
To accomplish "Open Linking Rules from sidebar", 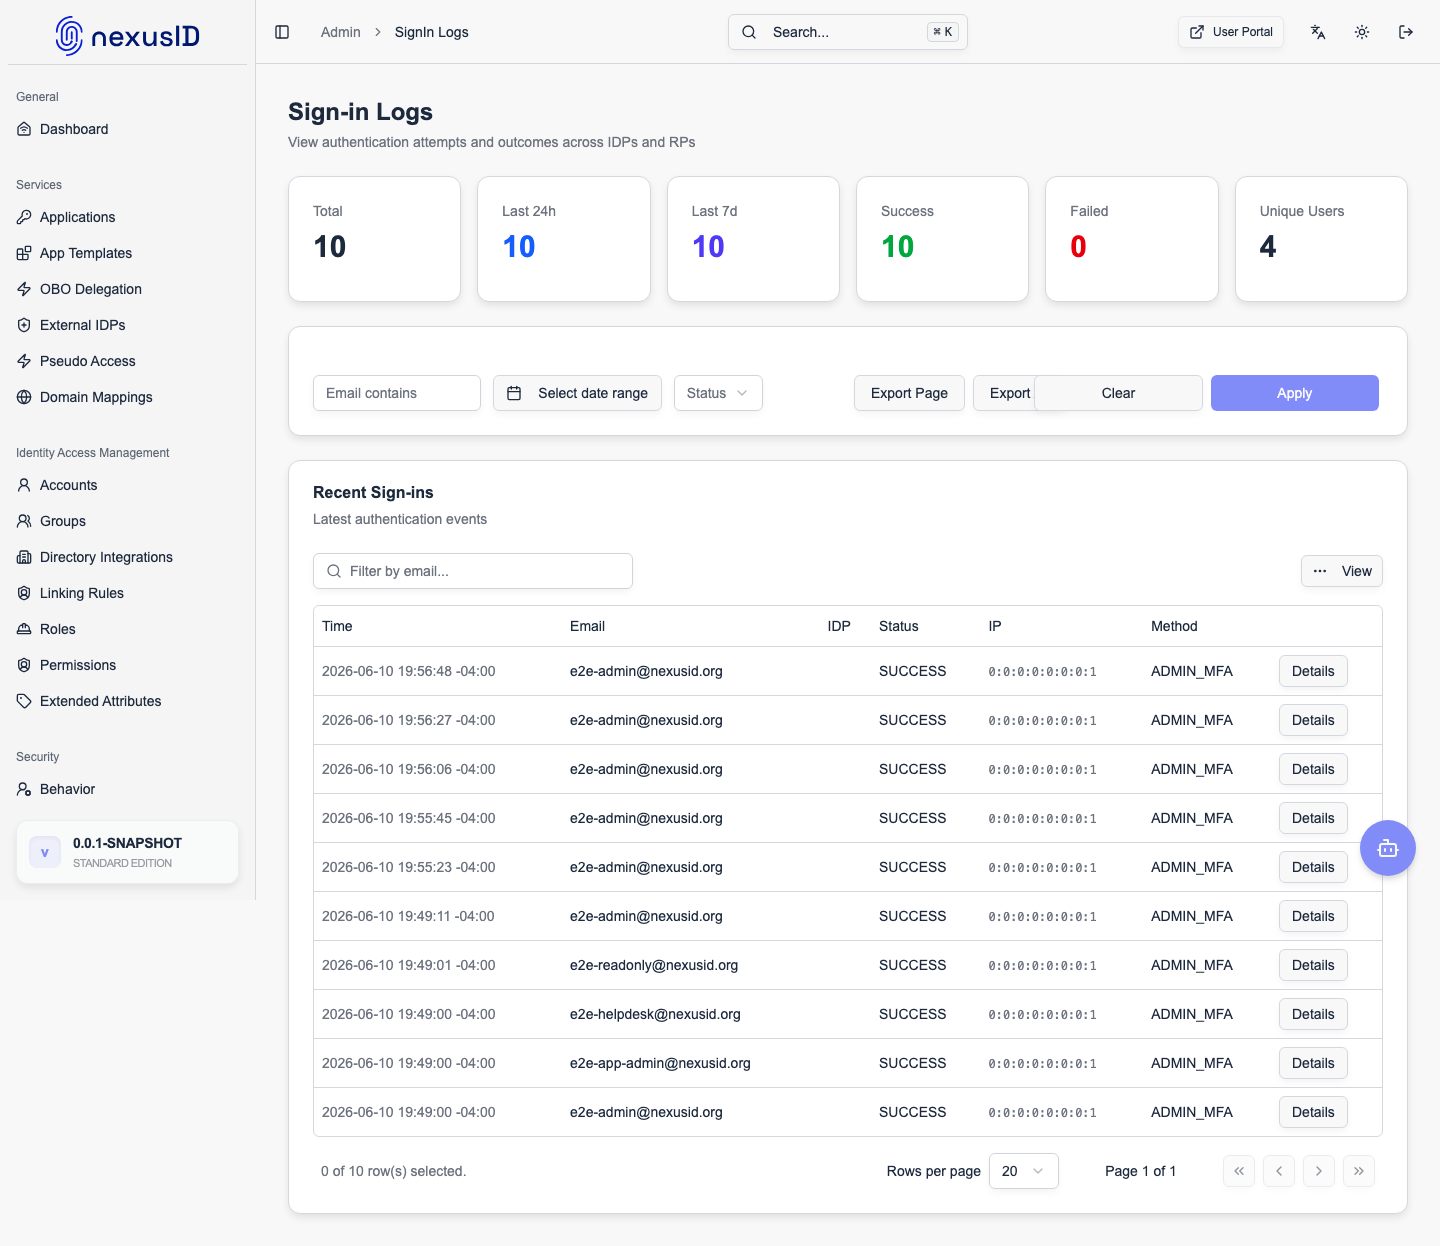I will click(81, 593).
